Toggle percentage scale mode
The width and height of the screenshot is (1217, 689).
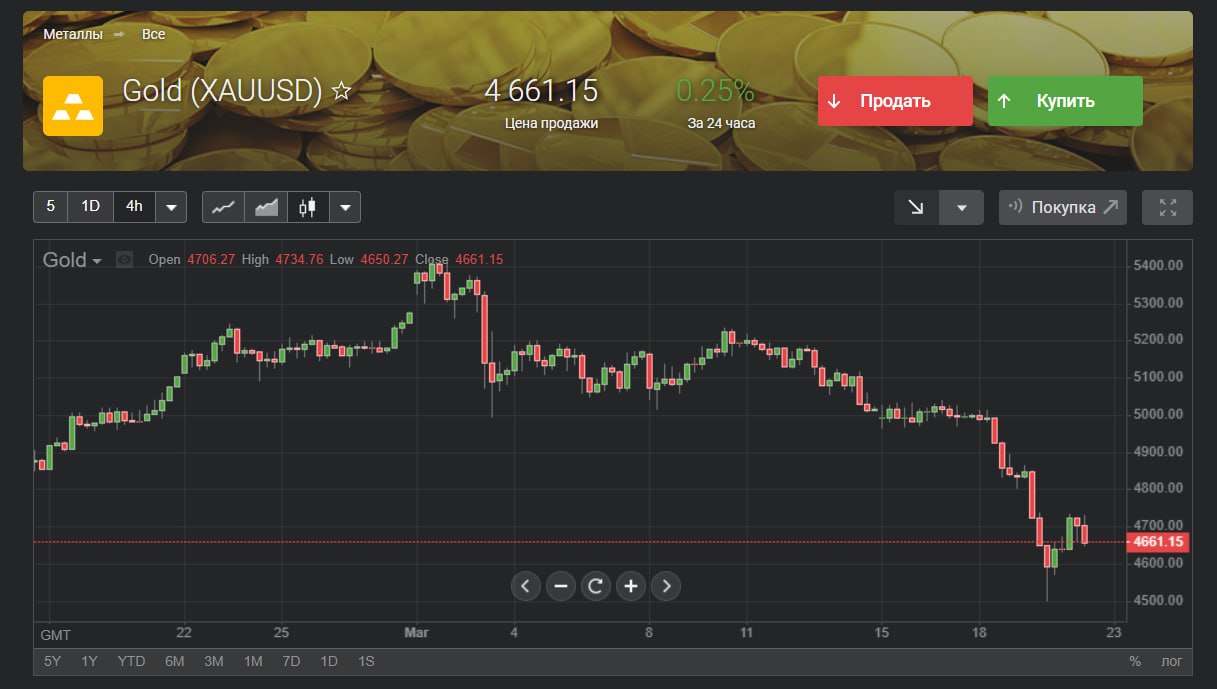coord(1135,661)
